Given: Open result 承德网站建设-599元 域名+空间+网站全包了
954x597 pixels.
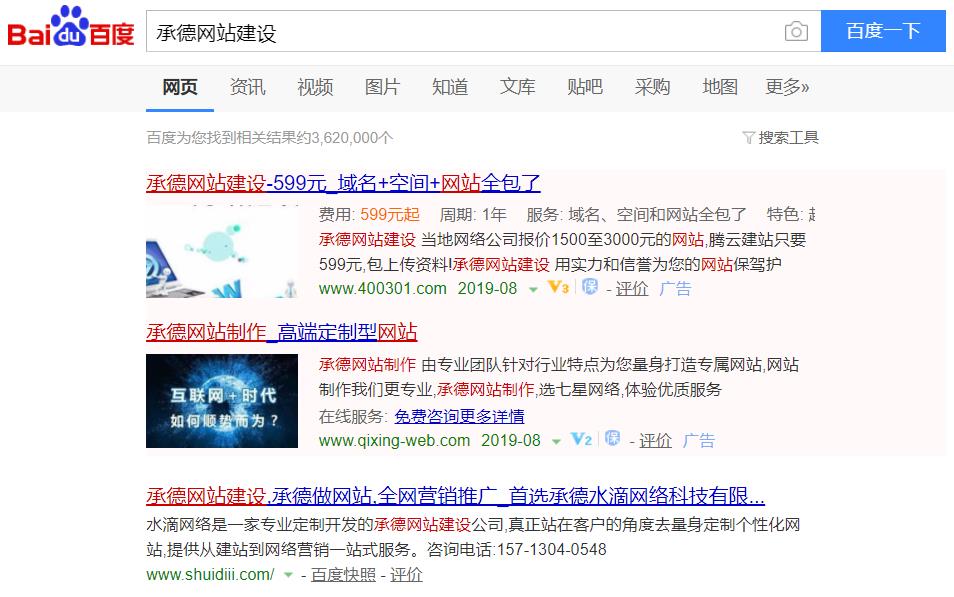Looking at the screenshot, I should (343, 183).
